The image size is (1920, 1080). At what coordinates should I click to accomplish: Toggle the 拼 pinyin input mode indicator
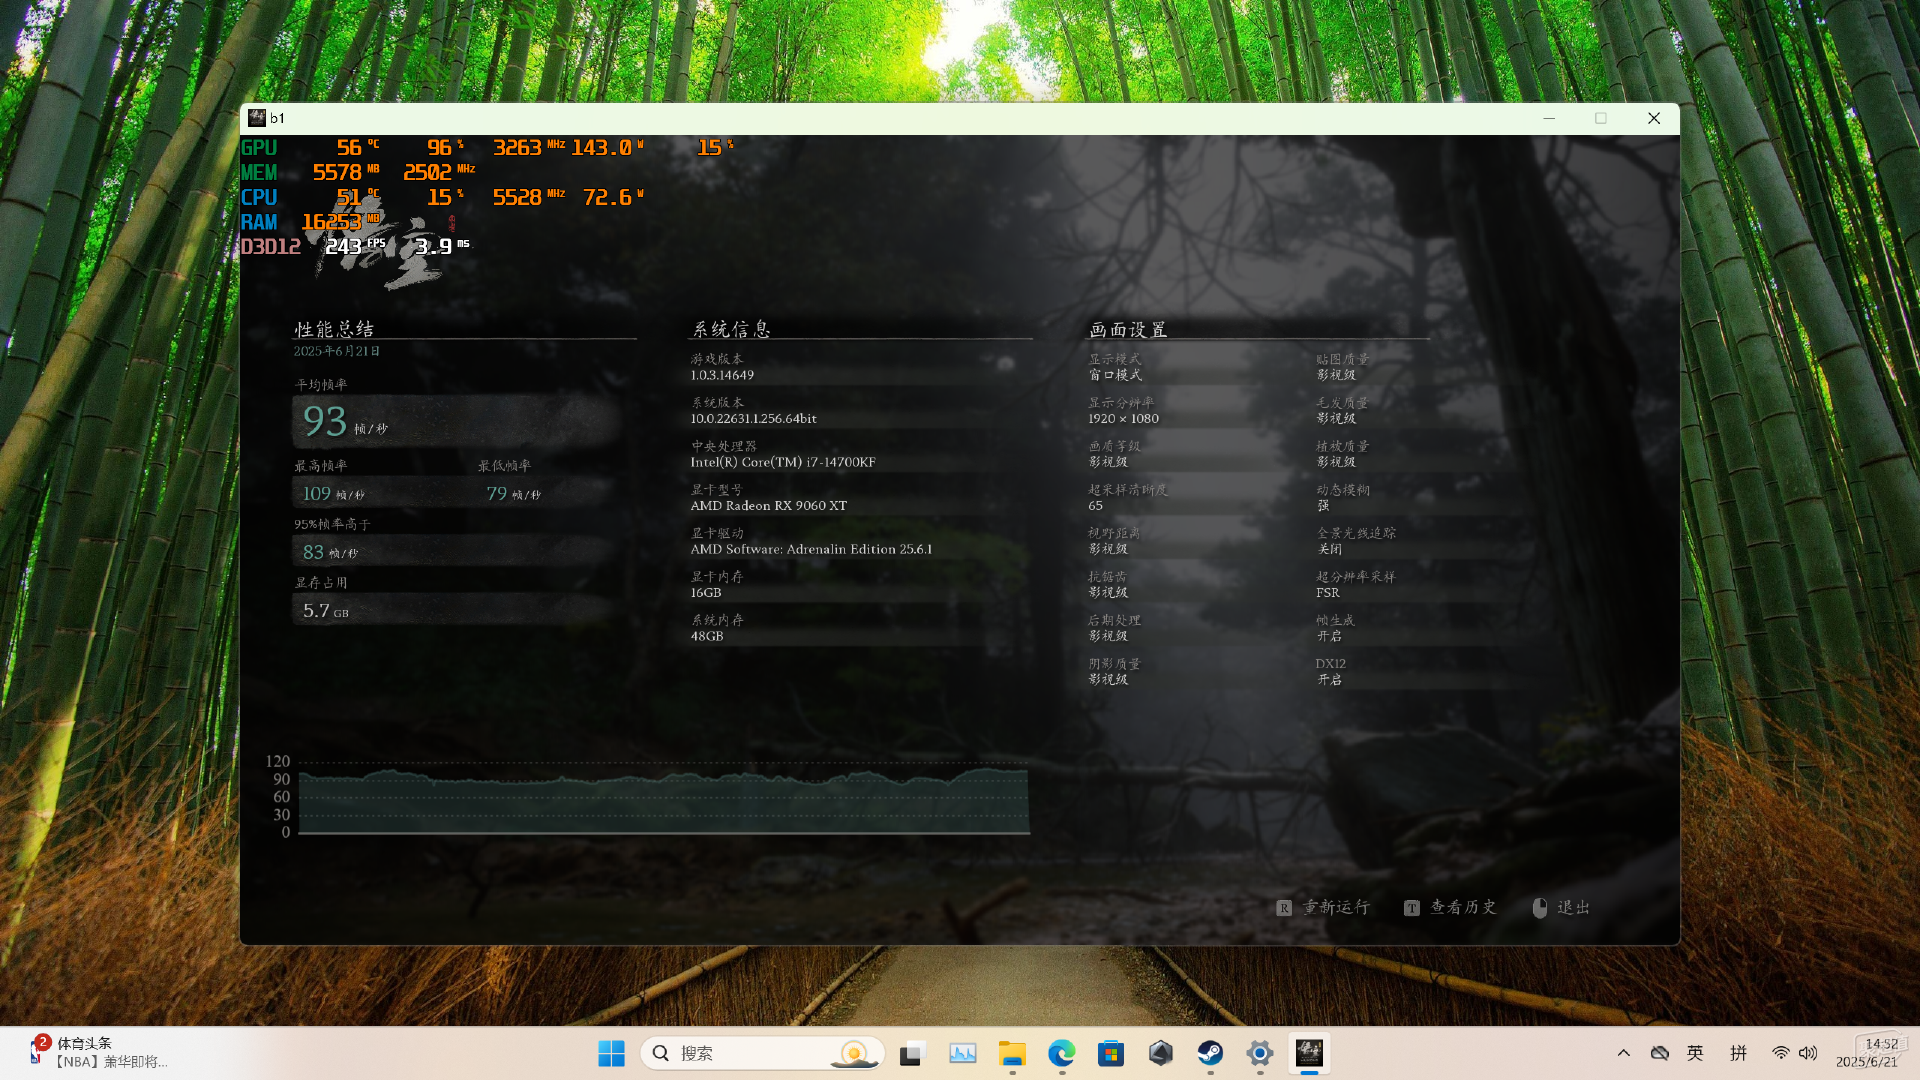click(x=1739, y=1053)
